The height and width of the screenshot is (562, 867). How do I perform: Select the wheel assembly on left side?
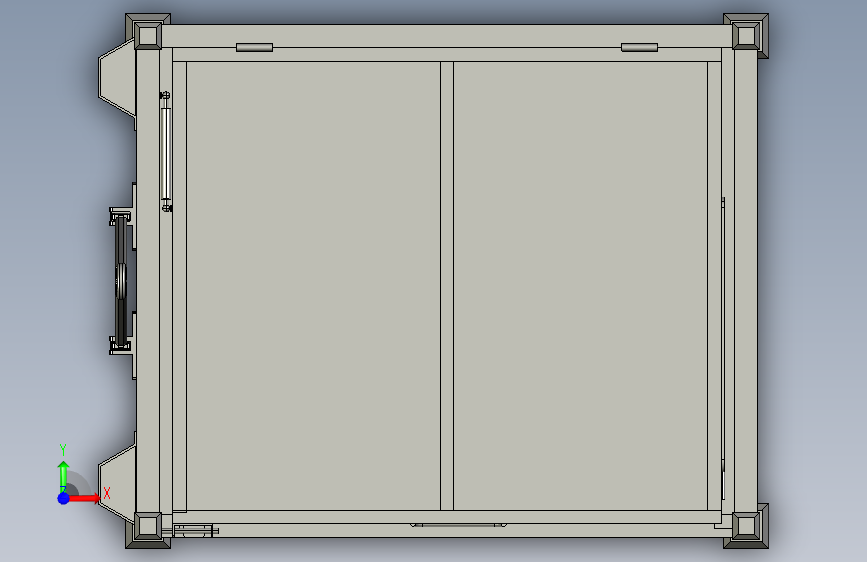121,281
